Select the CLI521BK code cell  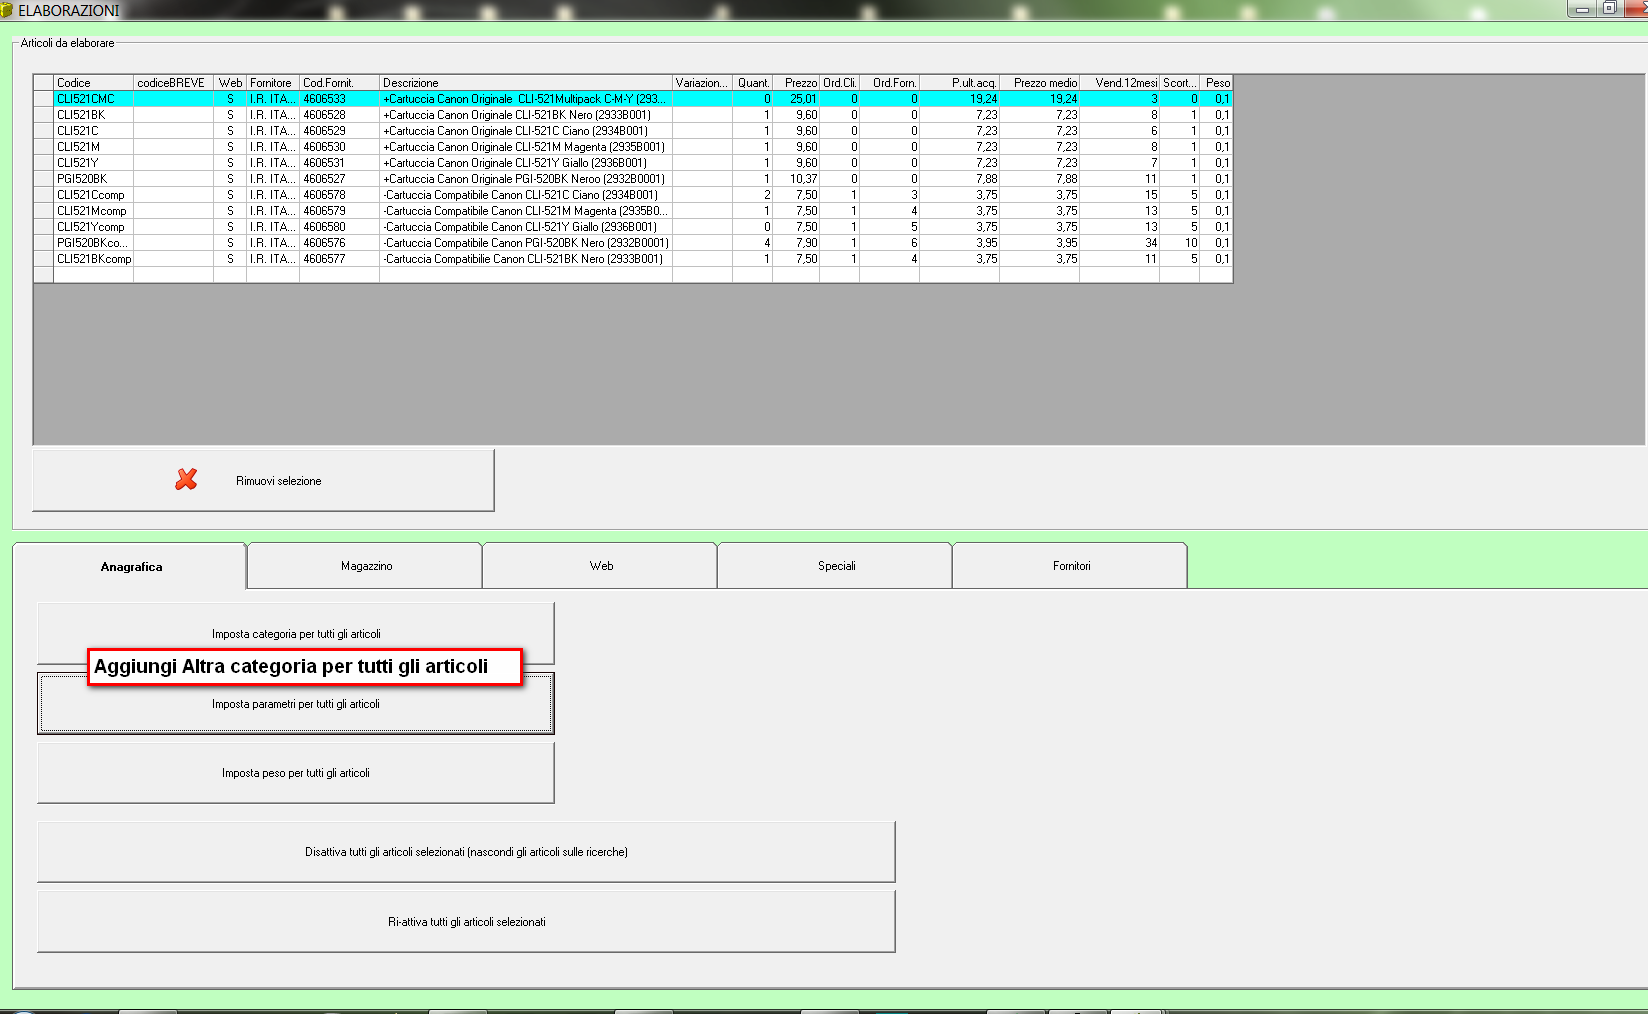tap(93, 115)
